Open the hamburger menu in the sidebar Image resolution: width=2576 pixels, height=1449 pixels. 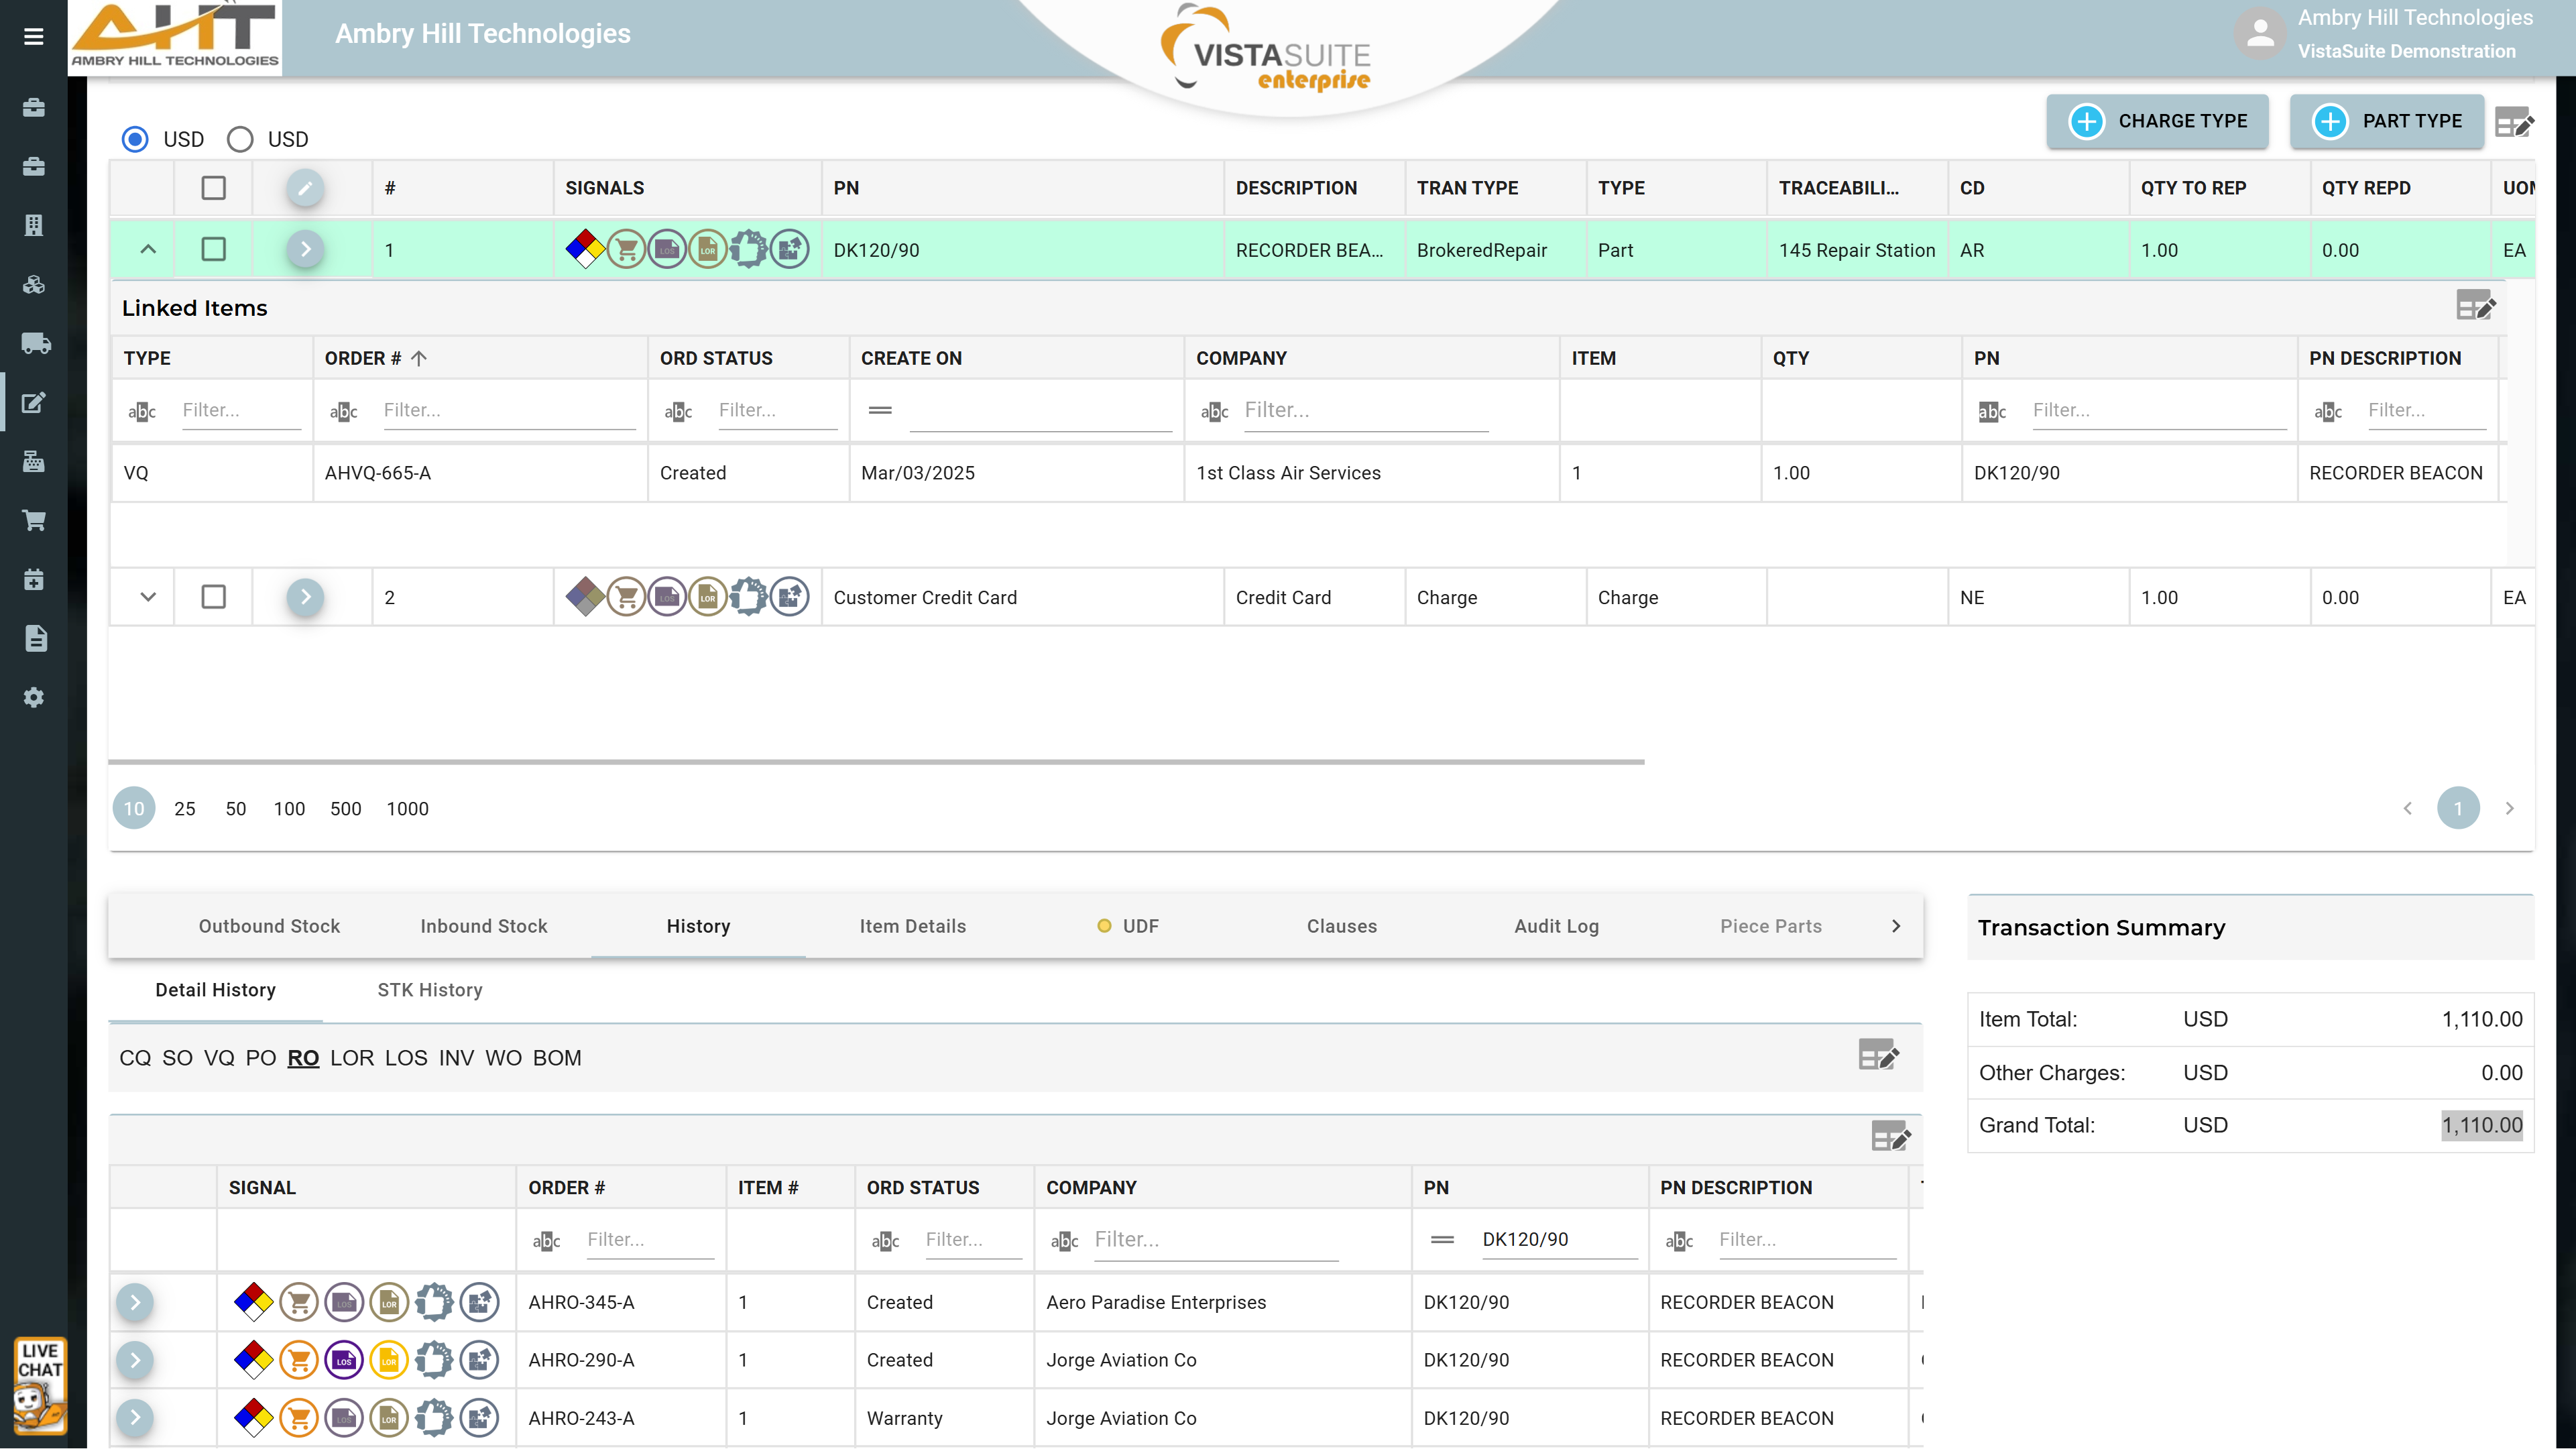pos(34,37)
